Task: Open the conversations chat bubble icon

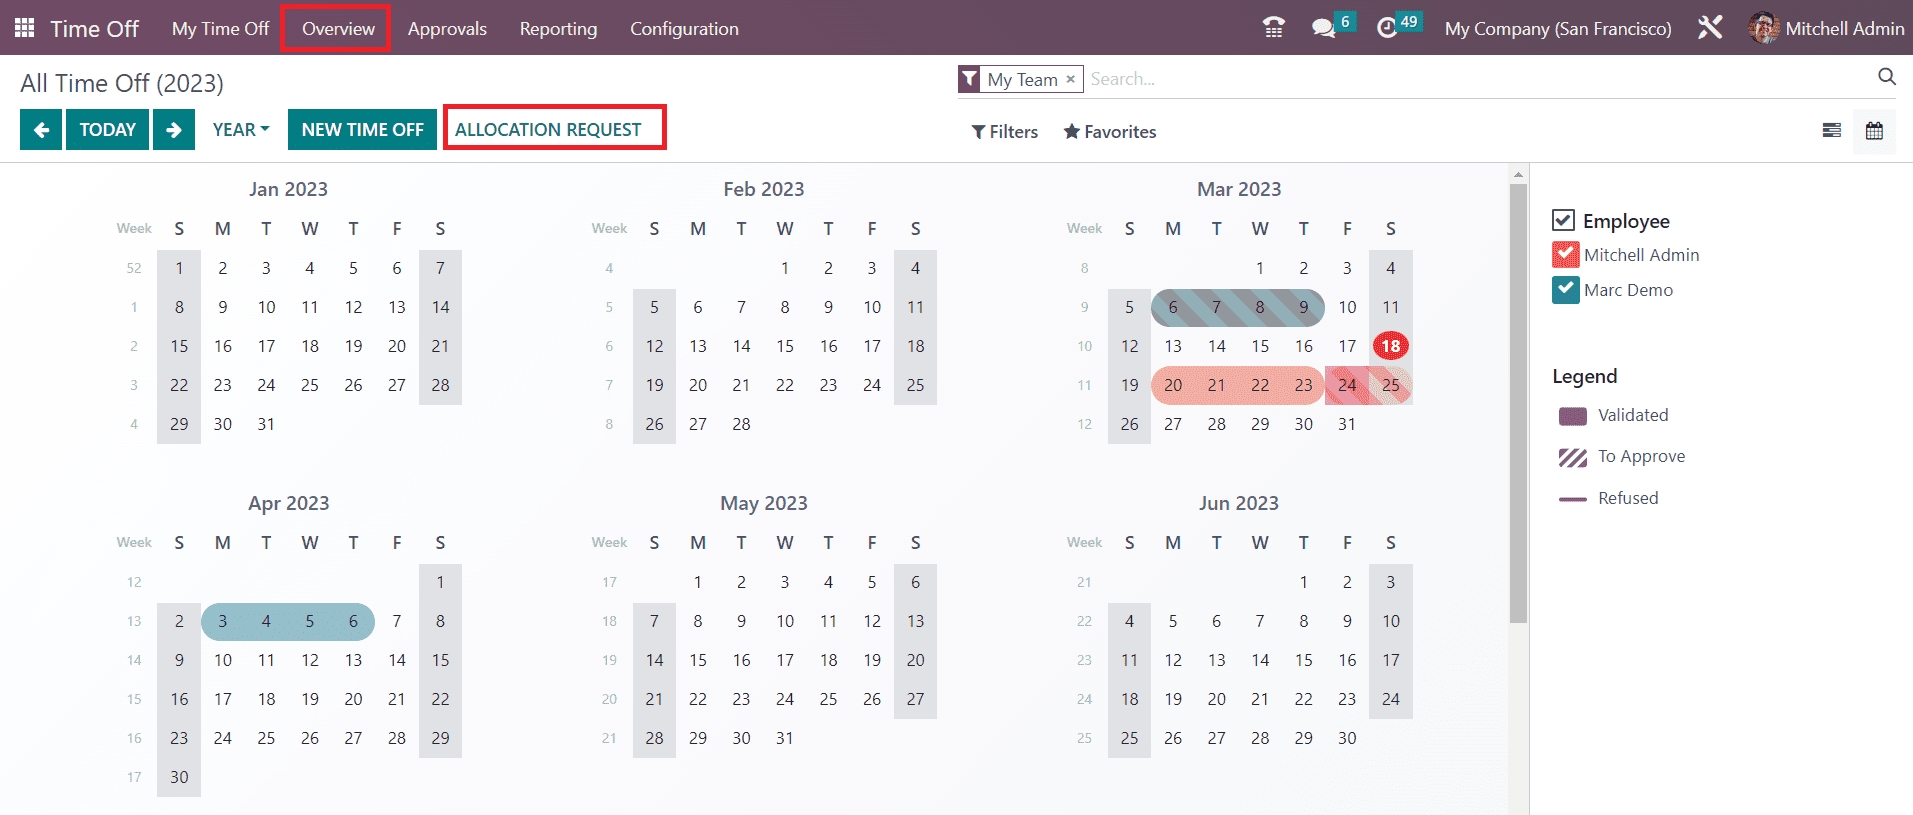Action: pos(1323,28)
